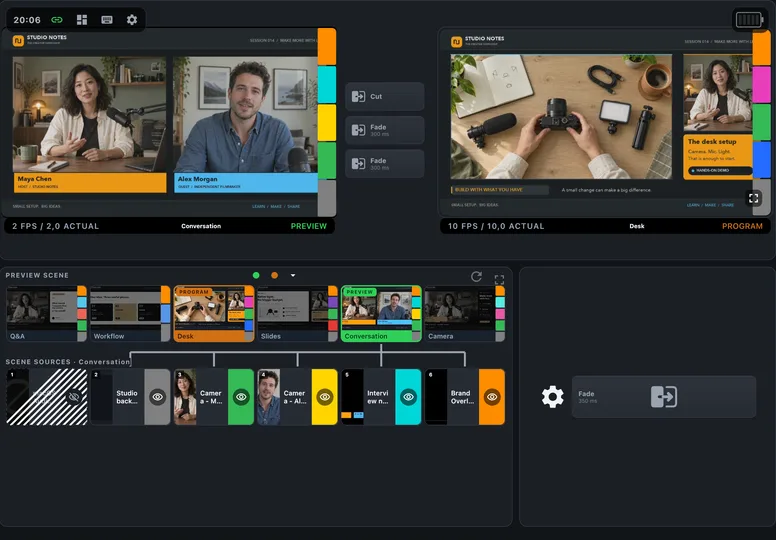Screen dimensions: 776x540
Task: Select the Q&A scene
Action: pyautogui.click(x=47, y=314)
